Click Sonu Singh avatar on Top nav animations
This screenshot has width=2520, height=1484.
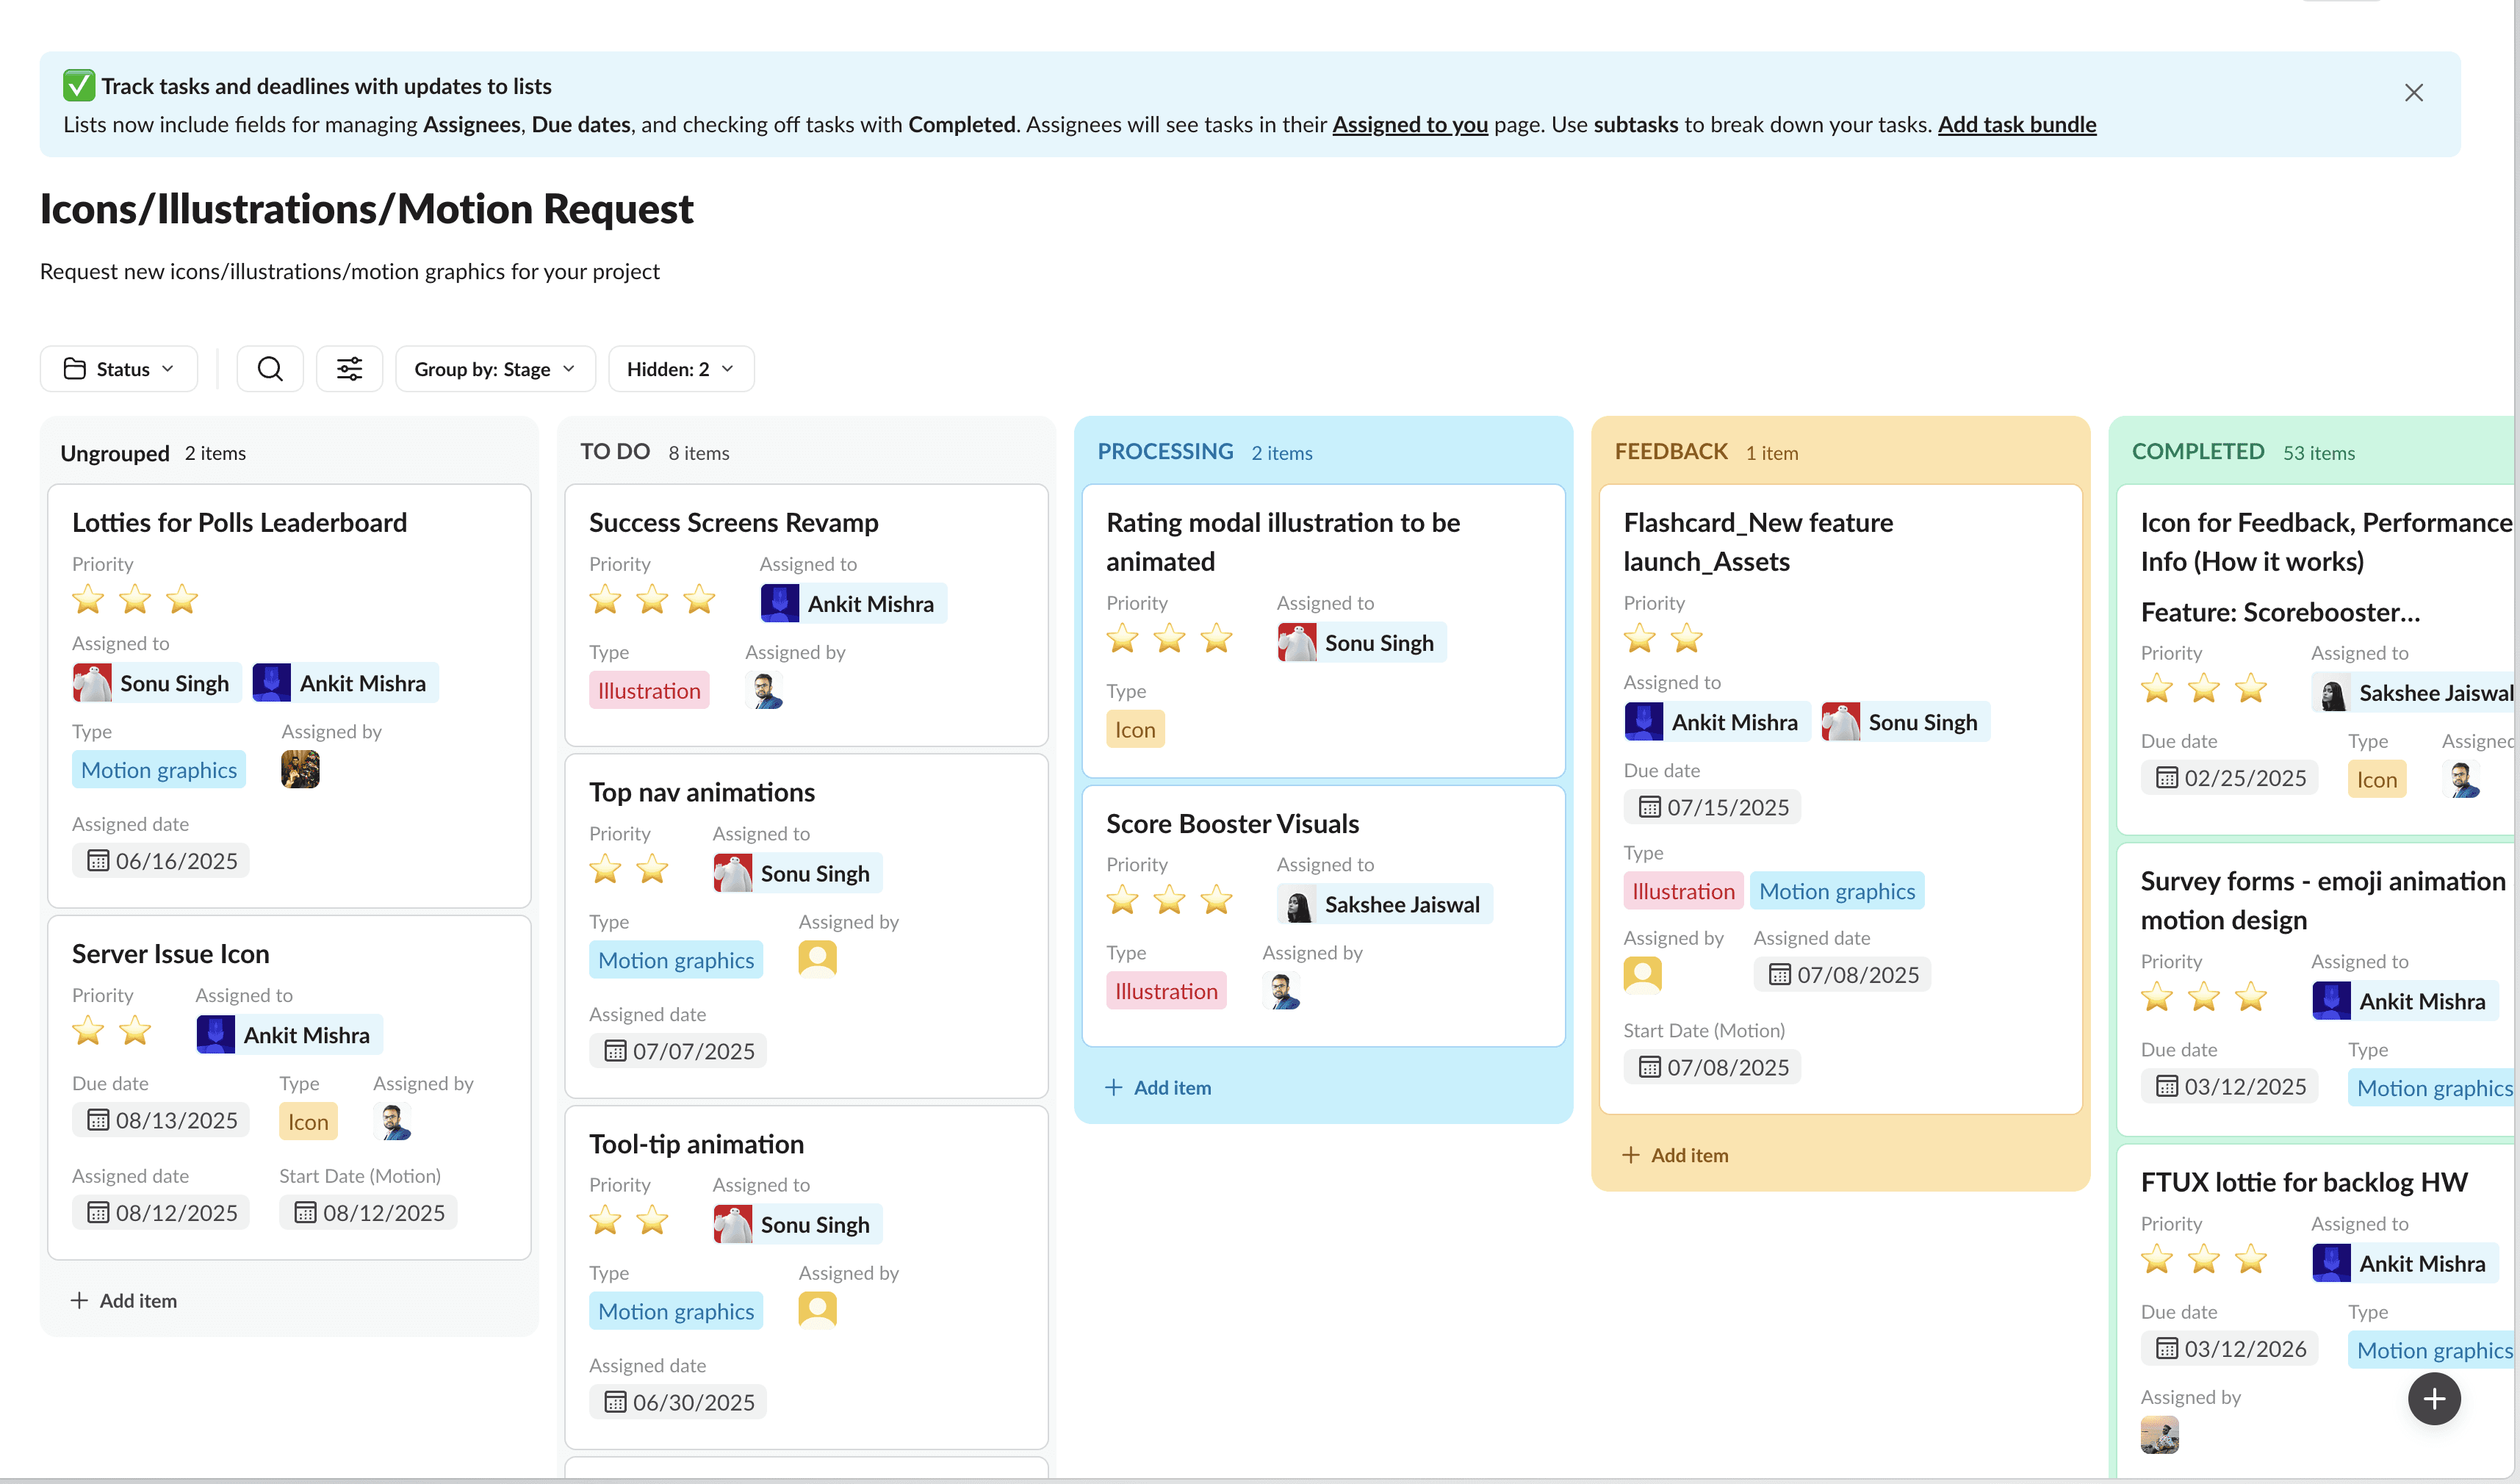coord(733,873)
